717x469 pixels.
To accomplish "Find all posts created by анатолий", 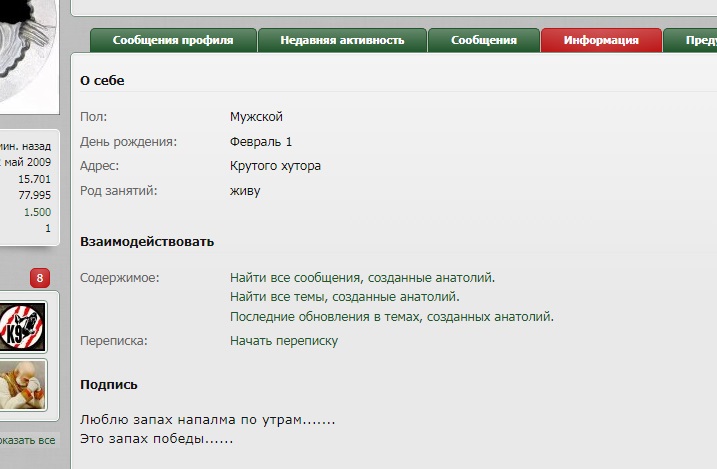I will point(362,277).
